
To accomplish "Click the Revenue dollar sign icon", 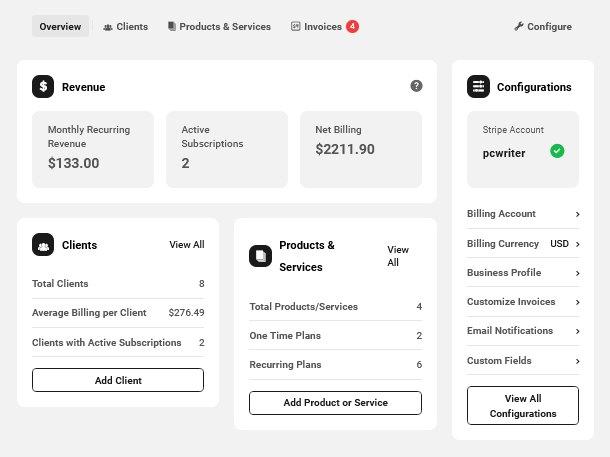I will [43, 86].
